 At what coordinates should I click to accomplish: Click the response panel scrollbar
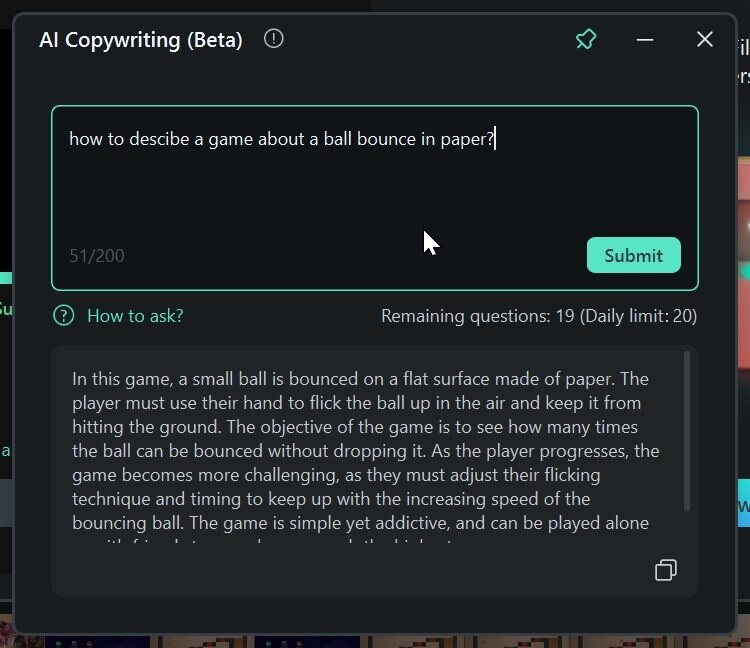pyautogui.click(x=686, y=430)
